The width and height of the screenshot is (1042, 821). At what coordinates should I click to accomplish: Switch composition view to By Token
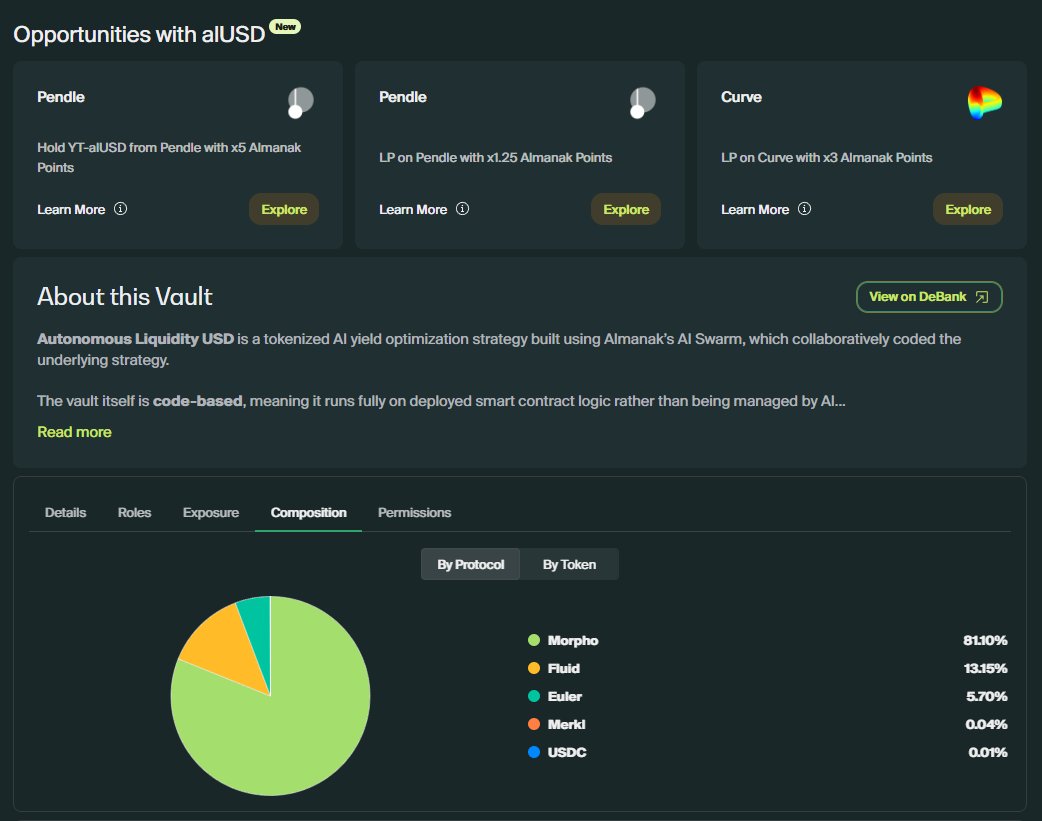(x=570, y=564)
